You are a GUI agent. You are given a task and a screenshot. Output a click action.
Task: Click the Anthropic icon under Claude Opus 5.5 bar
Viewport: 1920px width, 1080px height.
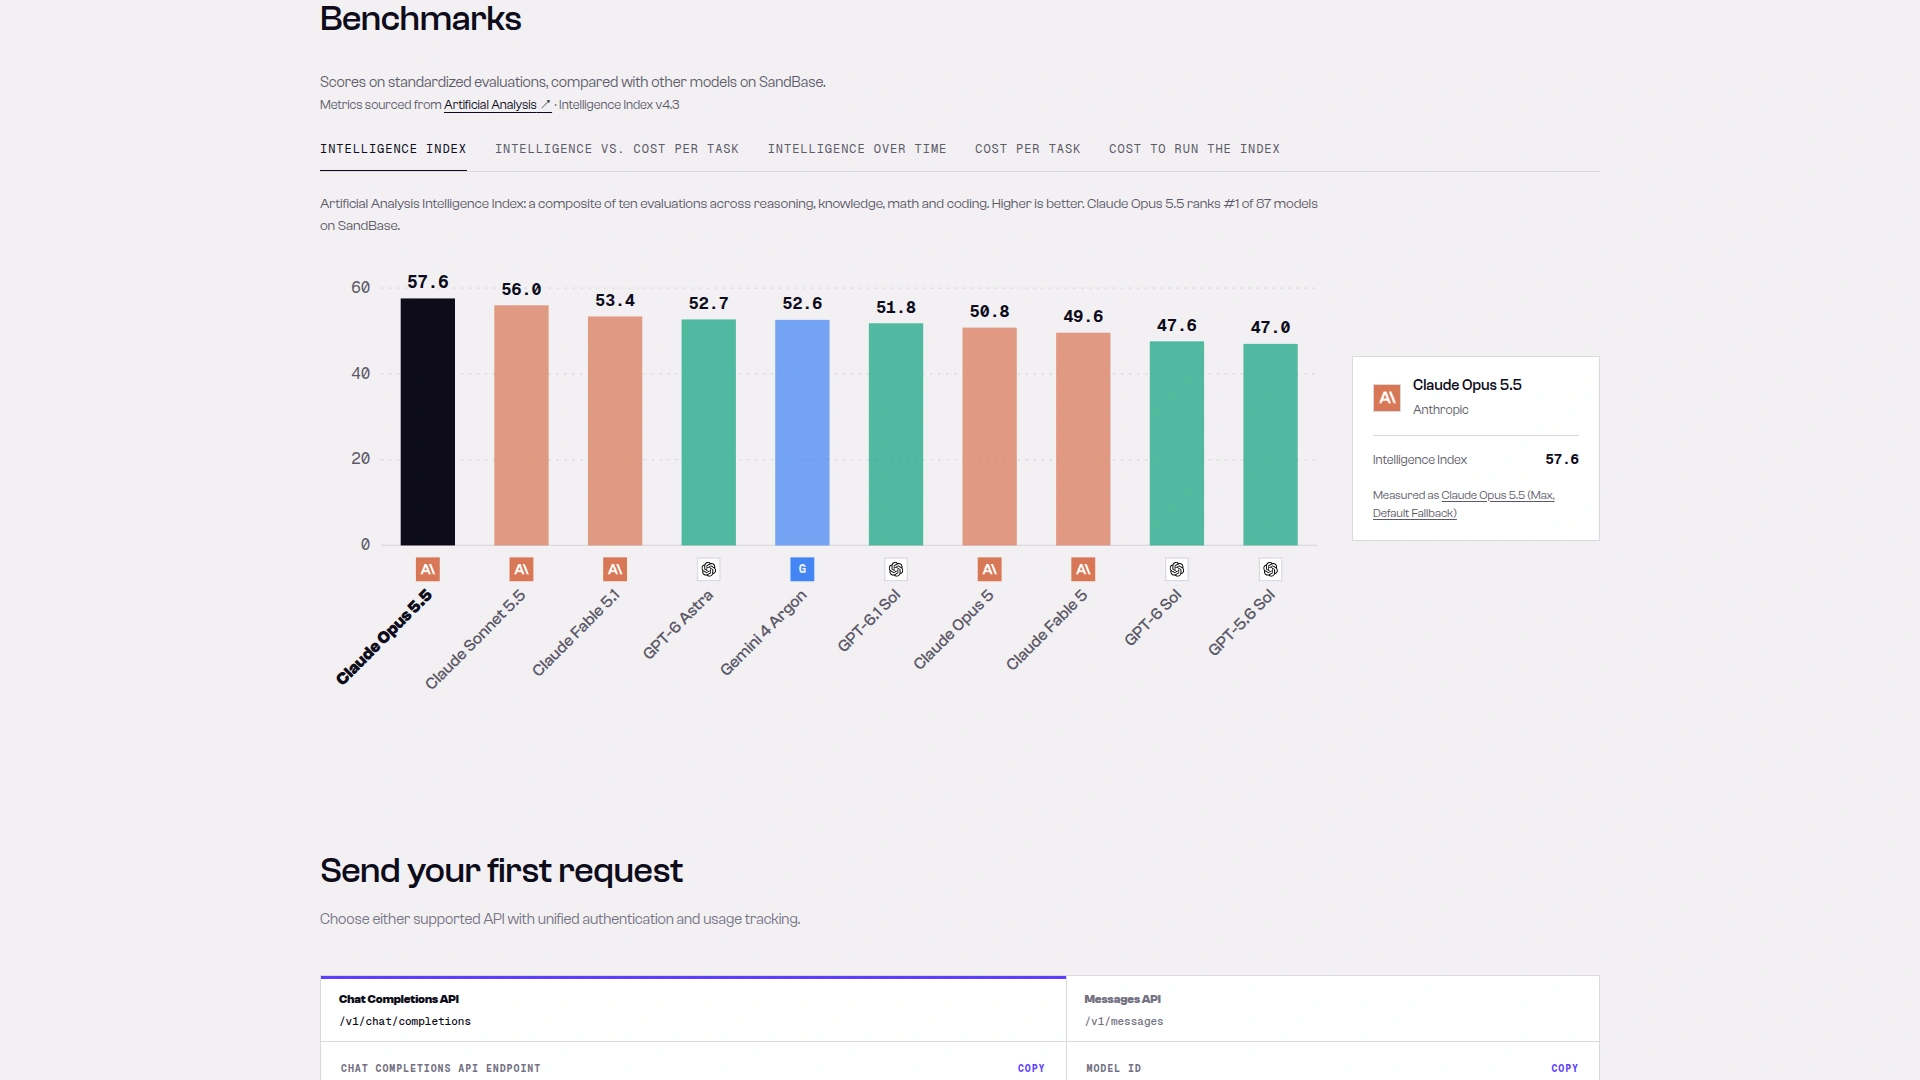(x=427, y=569)
